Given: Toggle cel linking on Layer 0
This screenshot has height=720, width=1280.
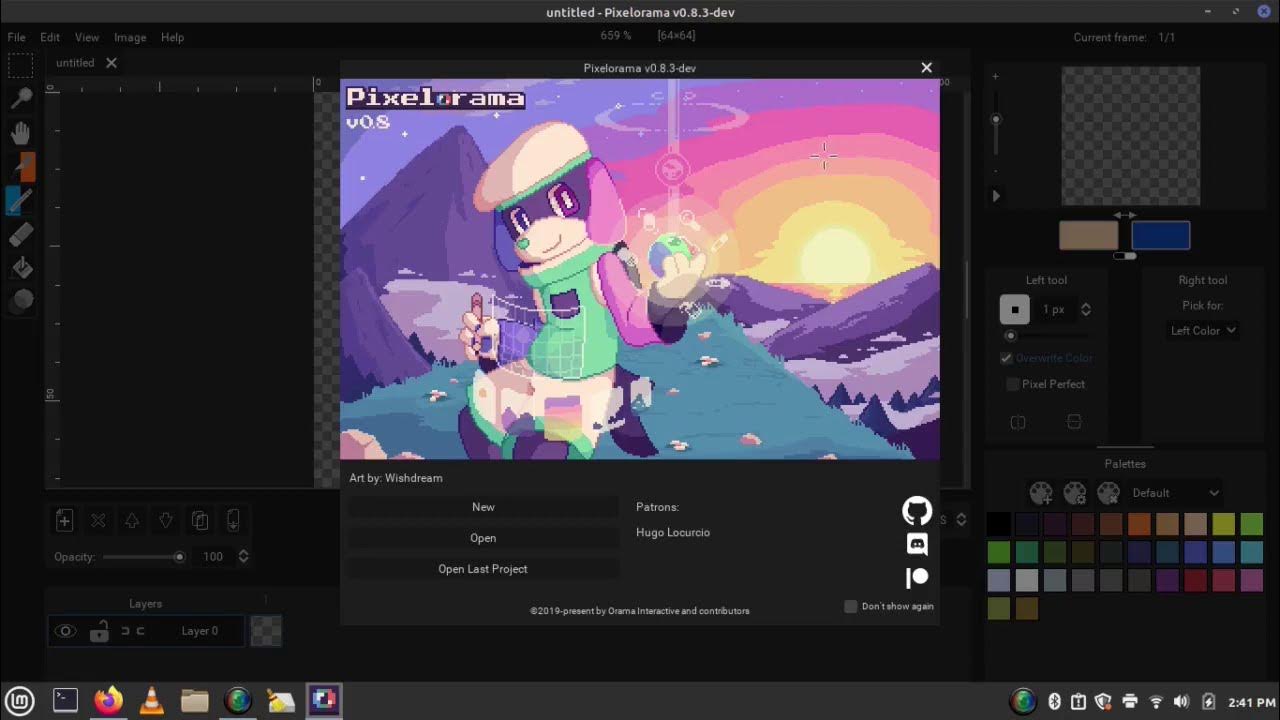Looking at the screenshot, I should point(133,631).
